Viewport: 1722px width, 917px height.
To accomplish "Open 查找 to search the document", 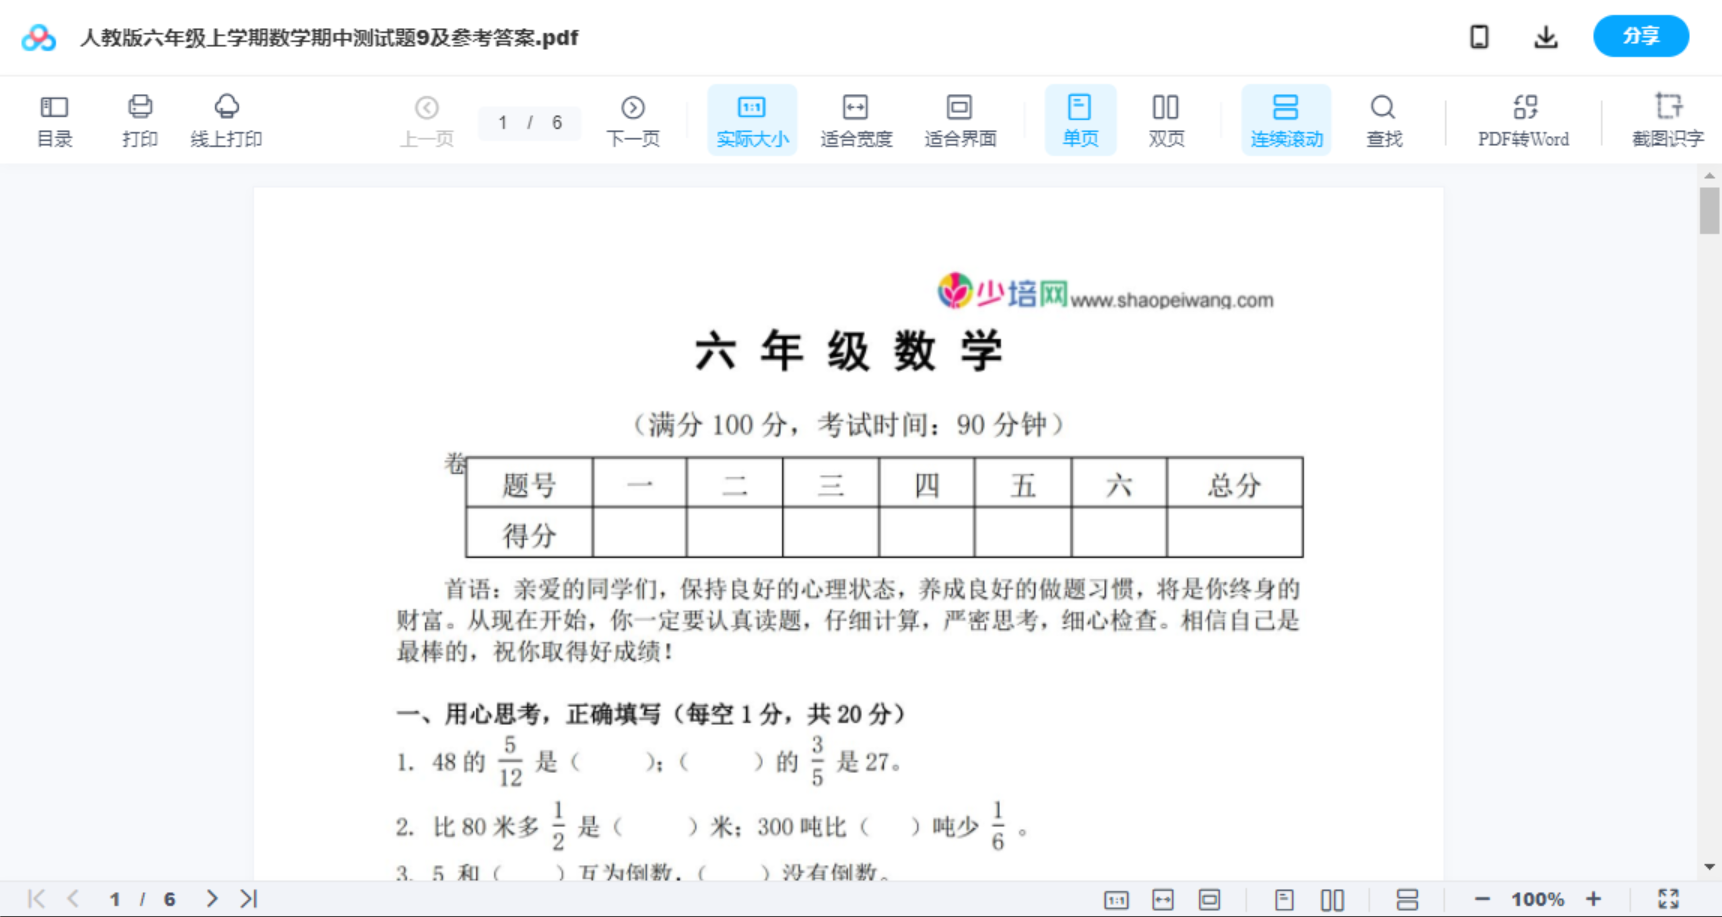I will [x=1384, y=119].
